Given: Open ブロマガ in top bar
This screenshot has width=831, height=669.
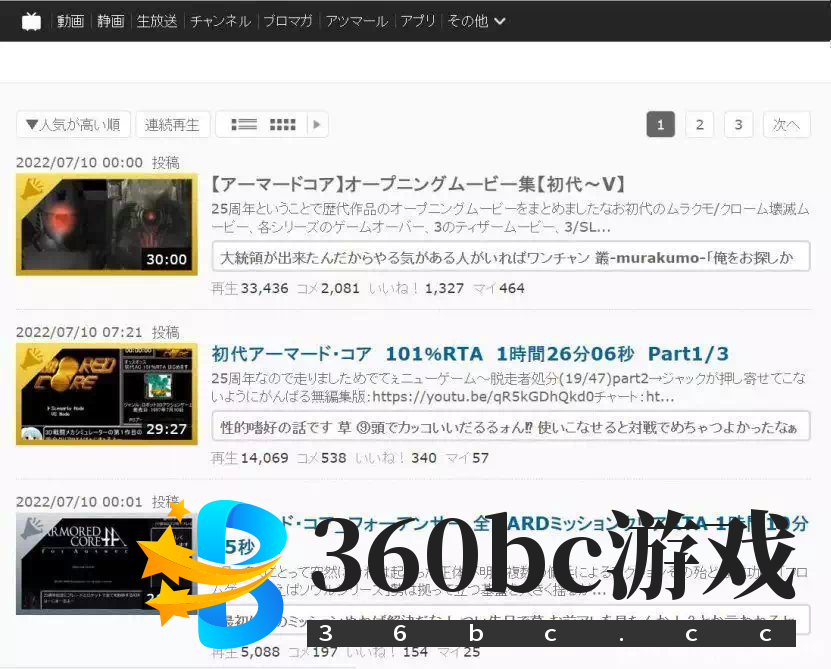Looking at the screenshot, I should click(288, 21).
